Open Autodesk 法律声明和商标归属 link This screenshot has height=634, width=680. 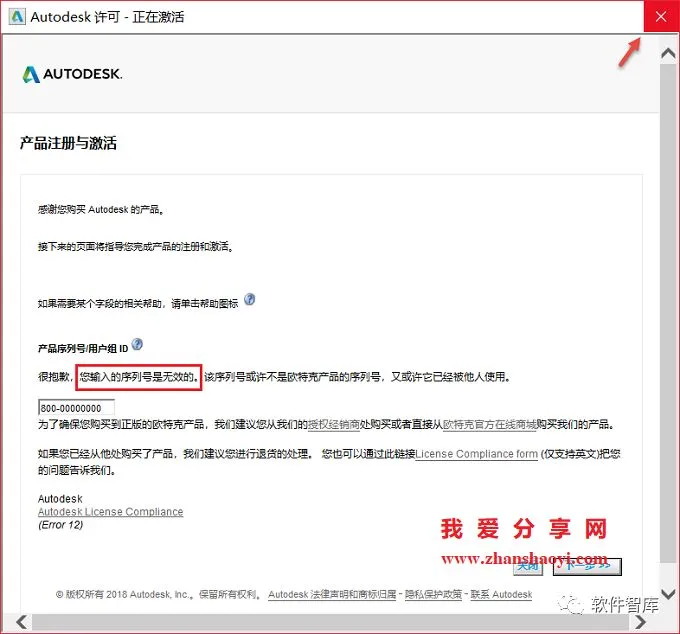332,595
